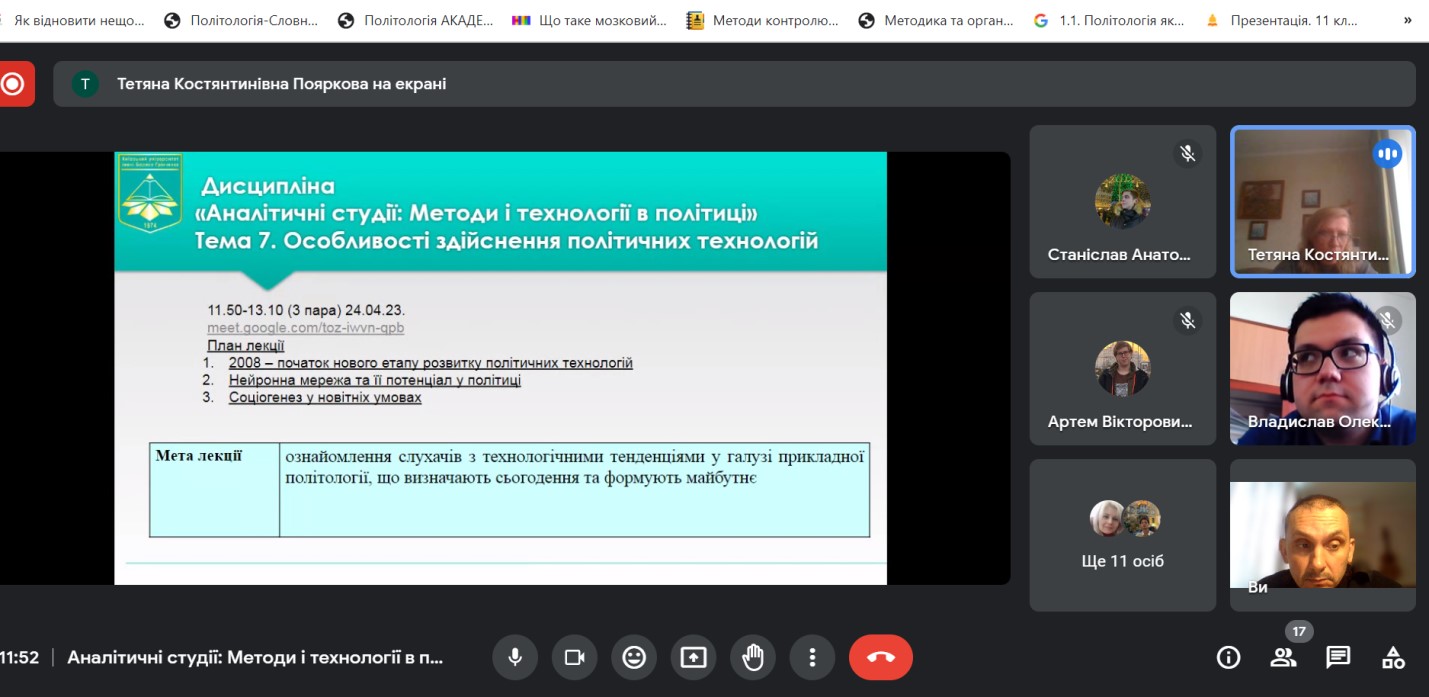Unmute Артем Вікторови... participant tile

click(1187, 320)
